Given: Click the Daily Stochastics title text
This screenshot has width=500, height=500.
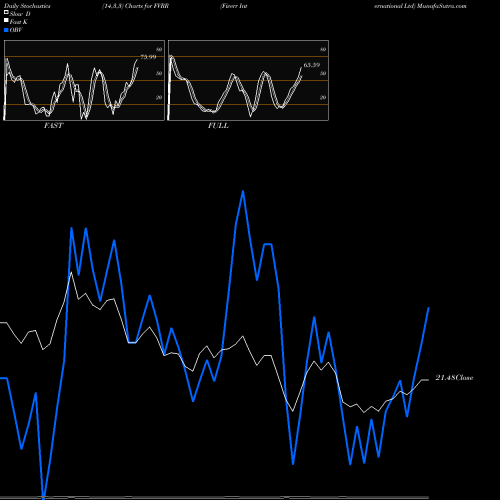Looking at the screenshot, I should (27, 6).
